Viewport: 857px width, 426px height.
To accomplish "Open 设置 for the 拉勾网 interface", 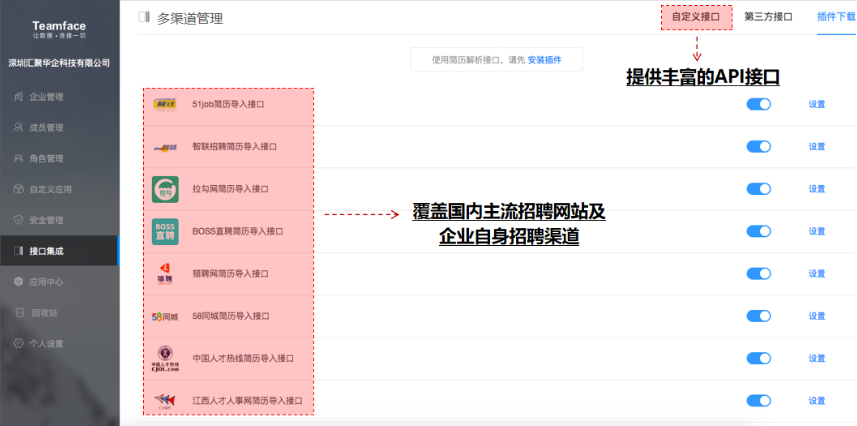I will 817,189.
